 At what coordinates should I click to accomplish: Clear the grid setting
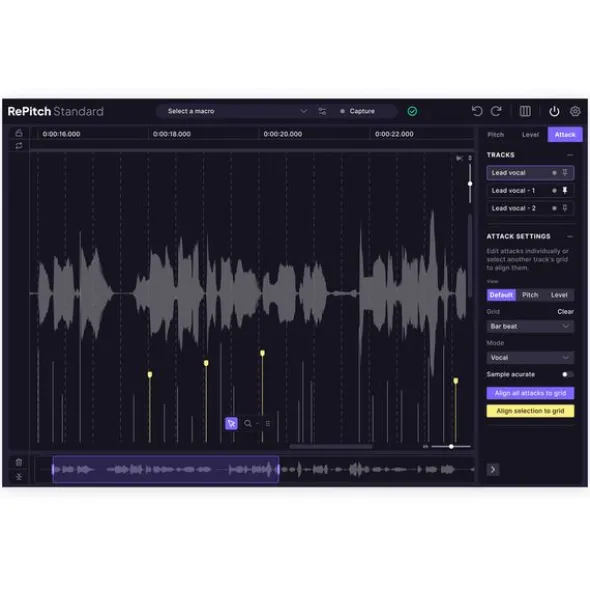click(565, 312)
